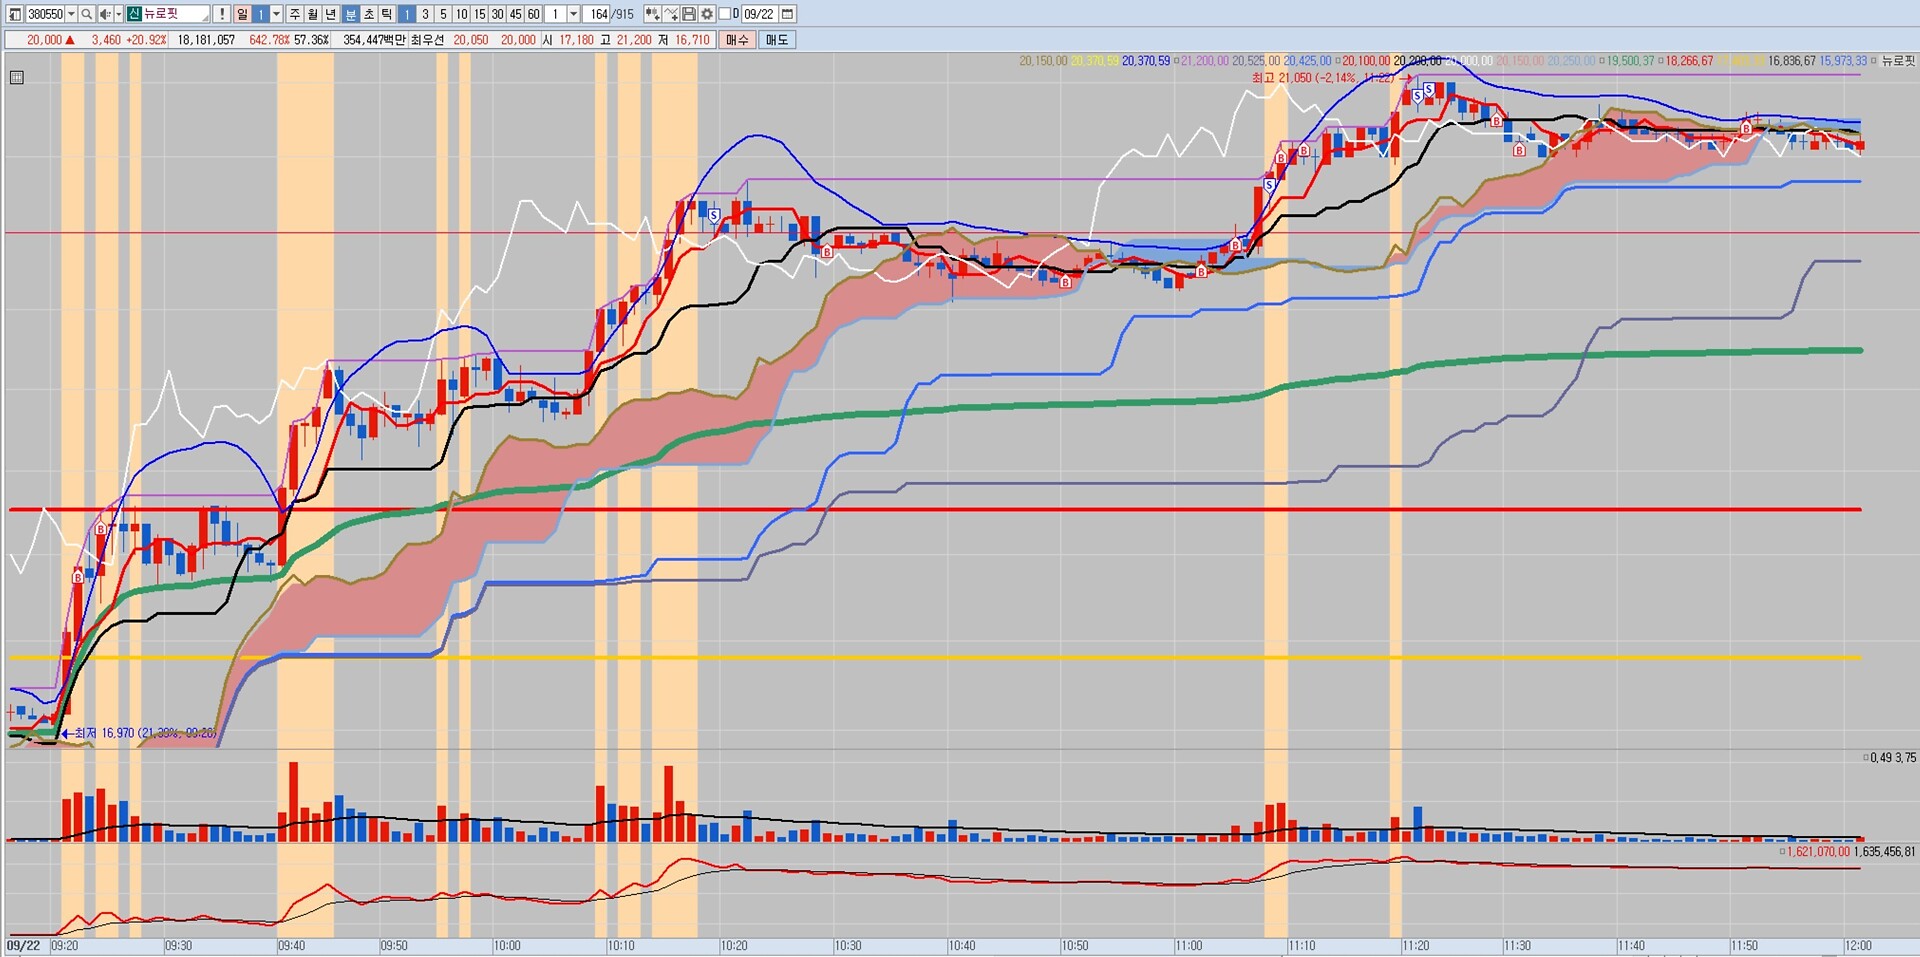Image resolution: width=1920 pixels, height=957 pixels.
Task: Toggle the checkbox beside the date field
Action: (725, 14)
